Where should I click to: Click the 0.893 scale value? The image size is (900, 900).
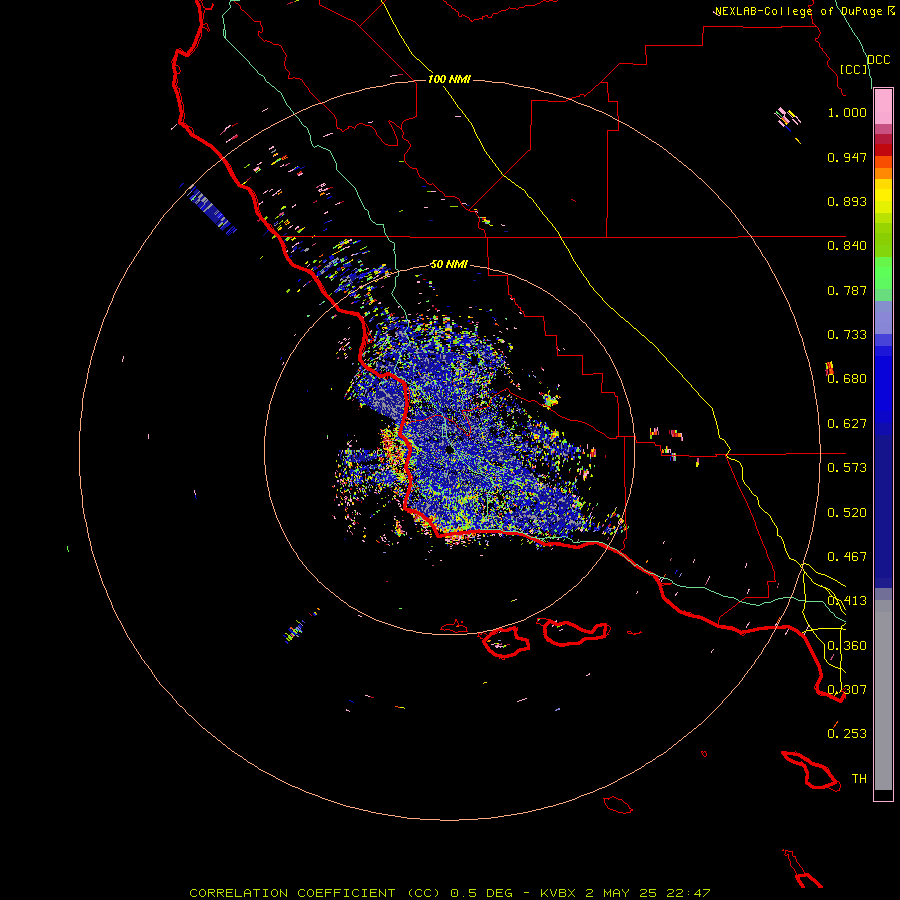tap(847, 201)
